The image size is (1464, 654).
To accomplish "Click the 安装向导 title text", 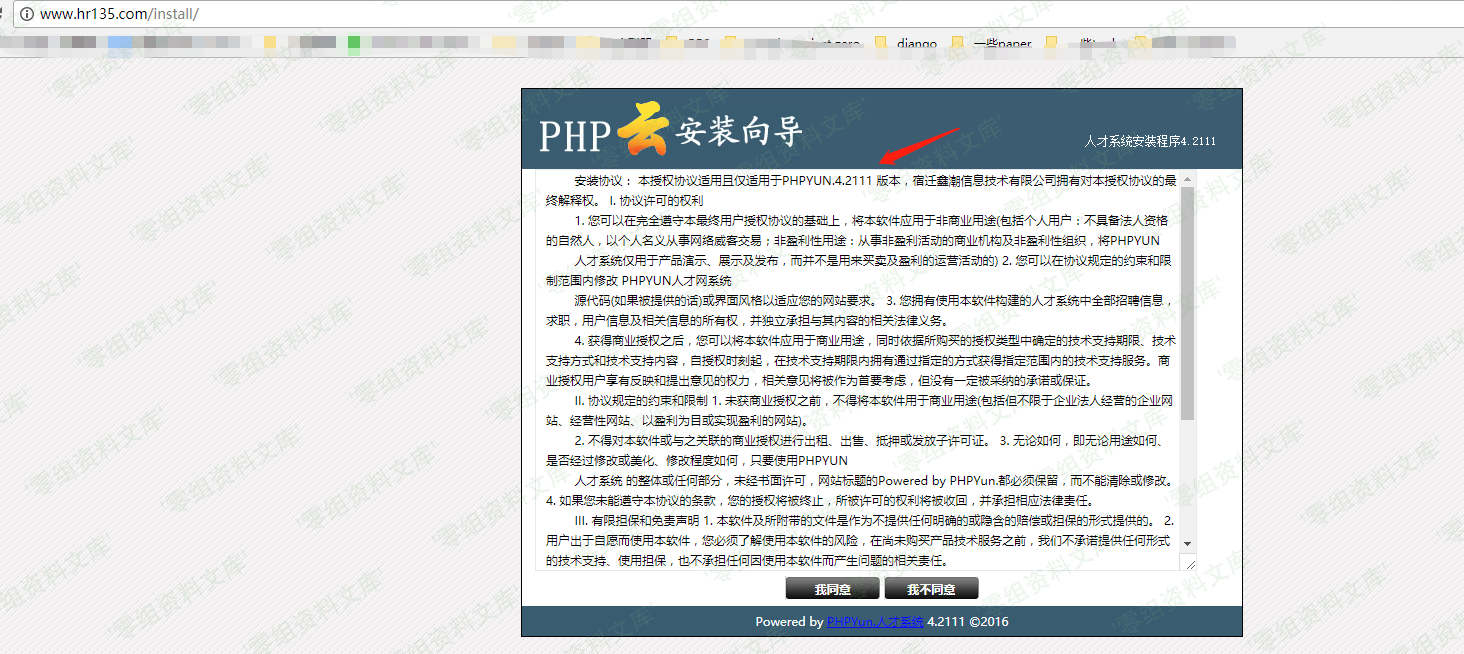I will tap(738, 132).
